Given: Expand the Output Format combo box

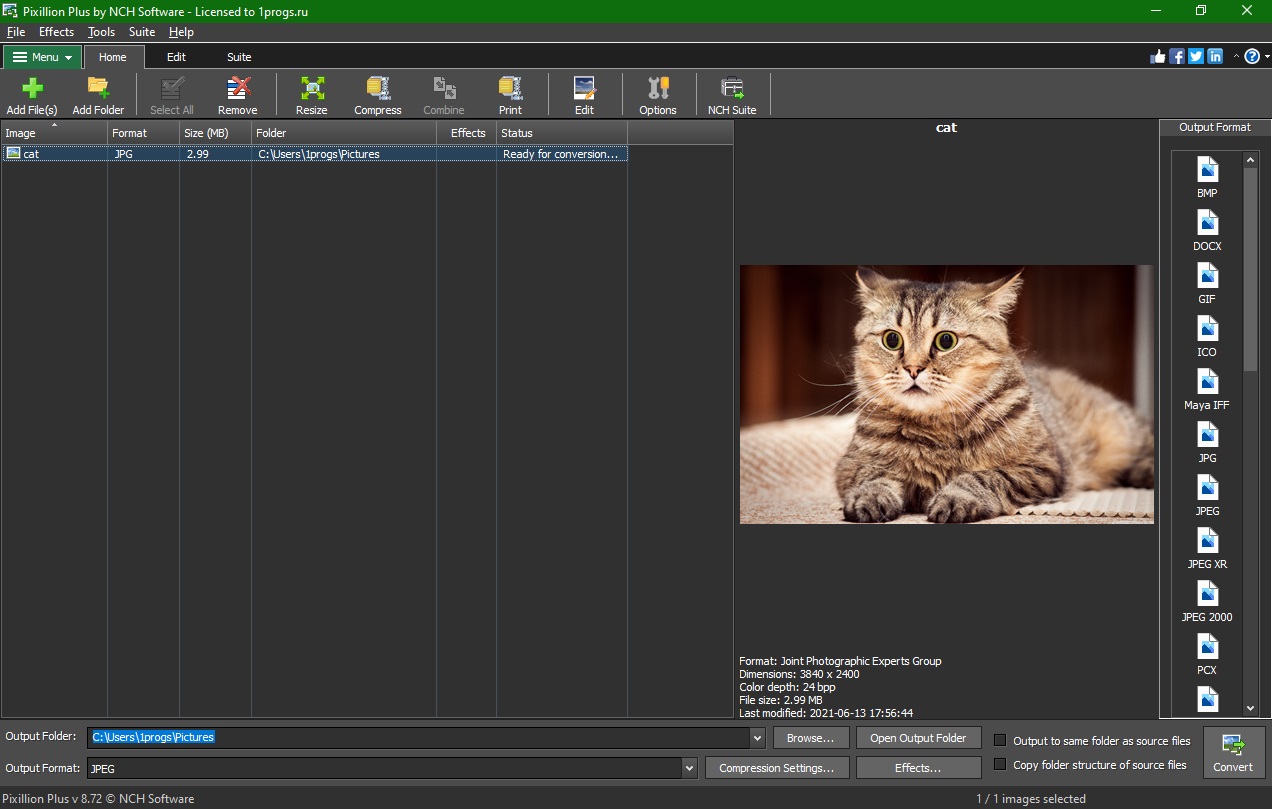Looking at the screenshot, I should (689, 768).
